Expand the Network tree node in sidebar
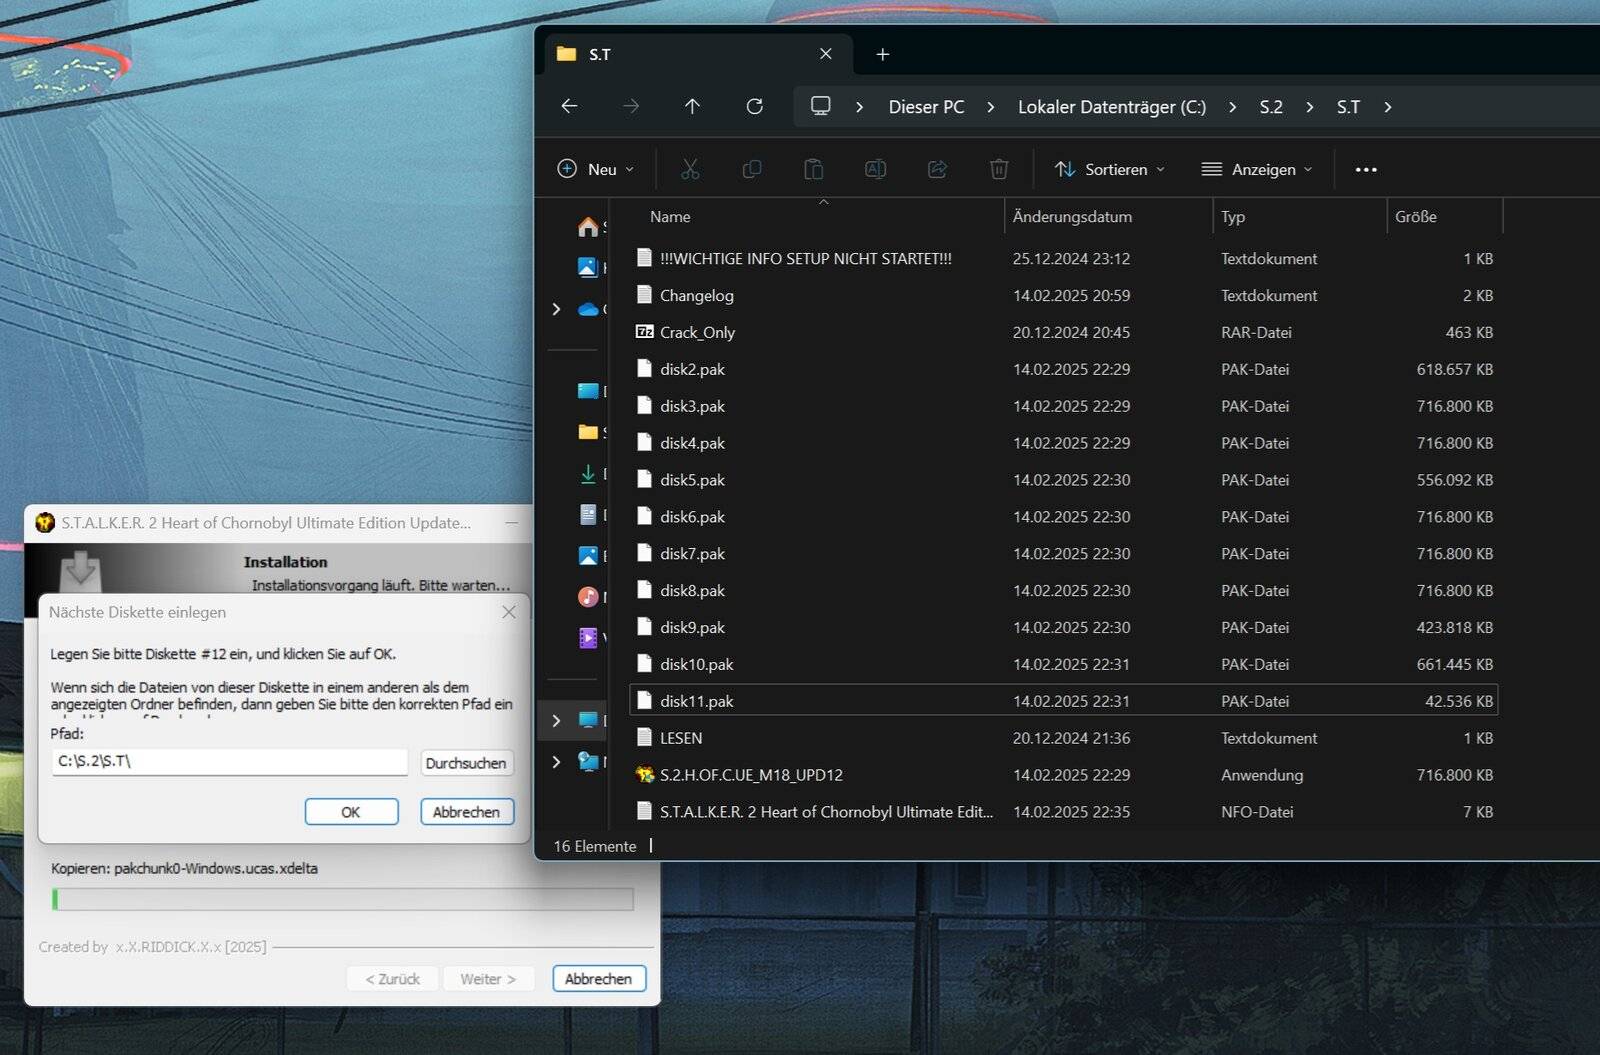The height and width of the screenshot is (1055, 1600). click(557, 762)
